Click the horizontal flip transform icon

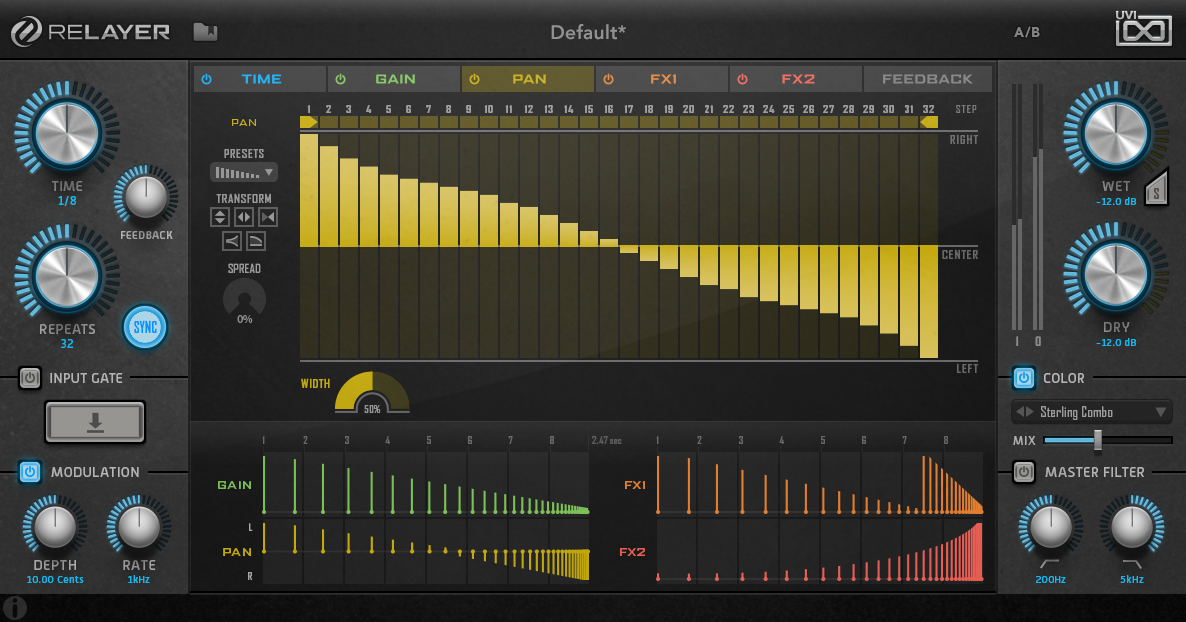(x=244, y=217)
